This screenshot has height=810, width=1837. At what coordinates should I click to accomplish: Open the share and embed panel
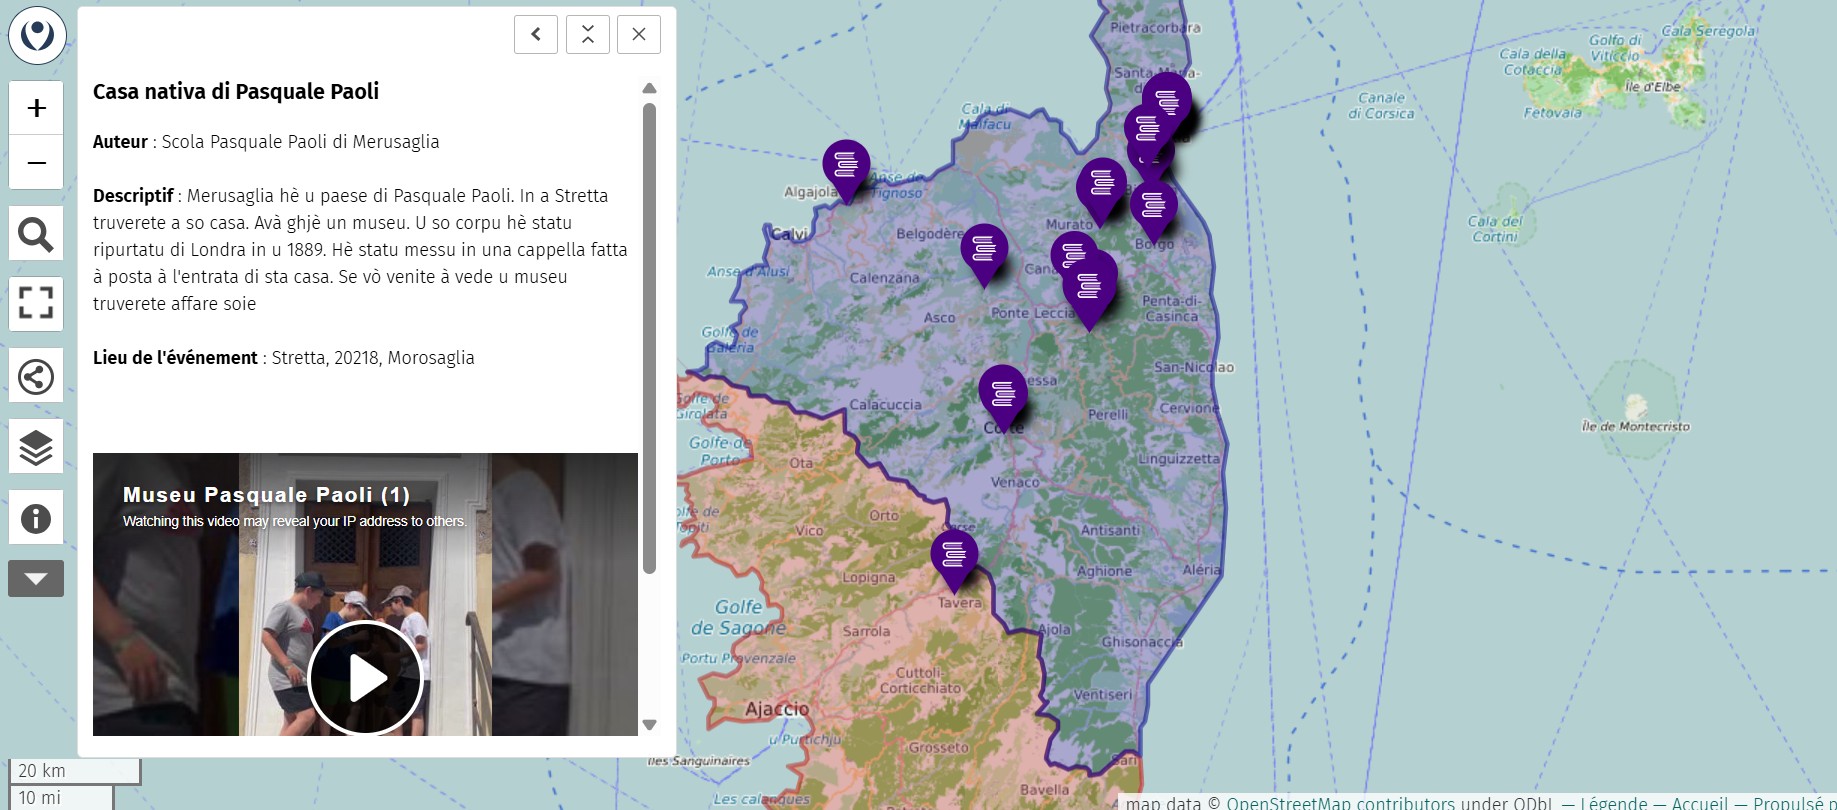36,376
